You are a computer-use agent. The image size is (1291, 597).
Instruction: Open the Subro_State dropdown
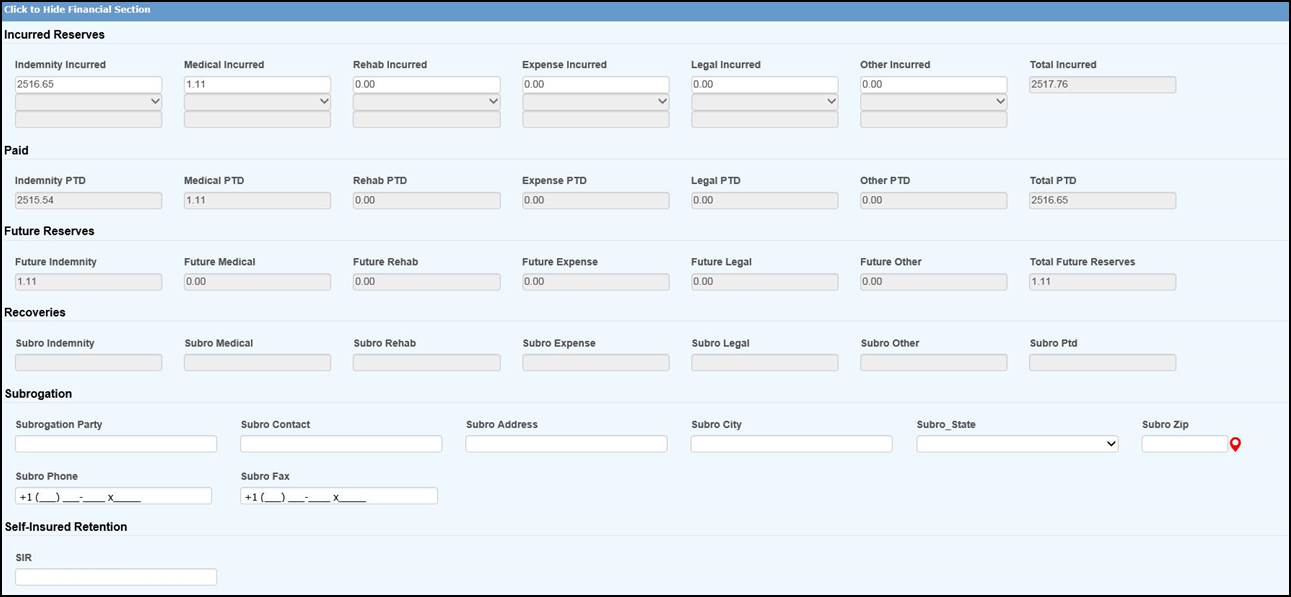(1017, 444)
